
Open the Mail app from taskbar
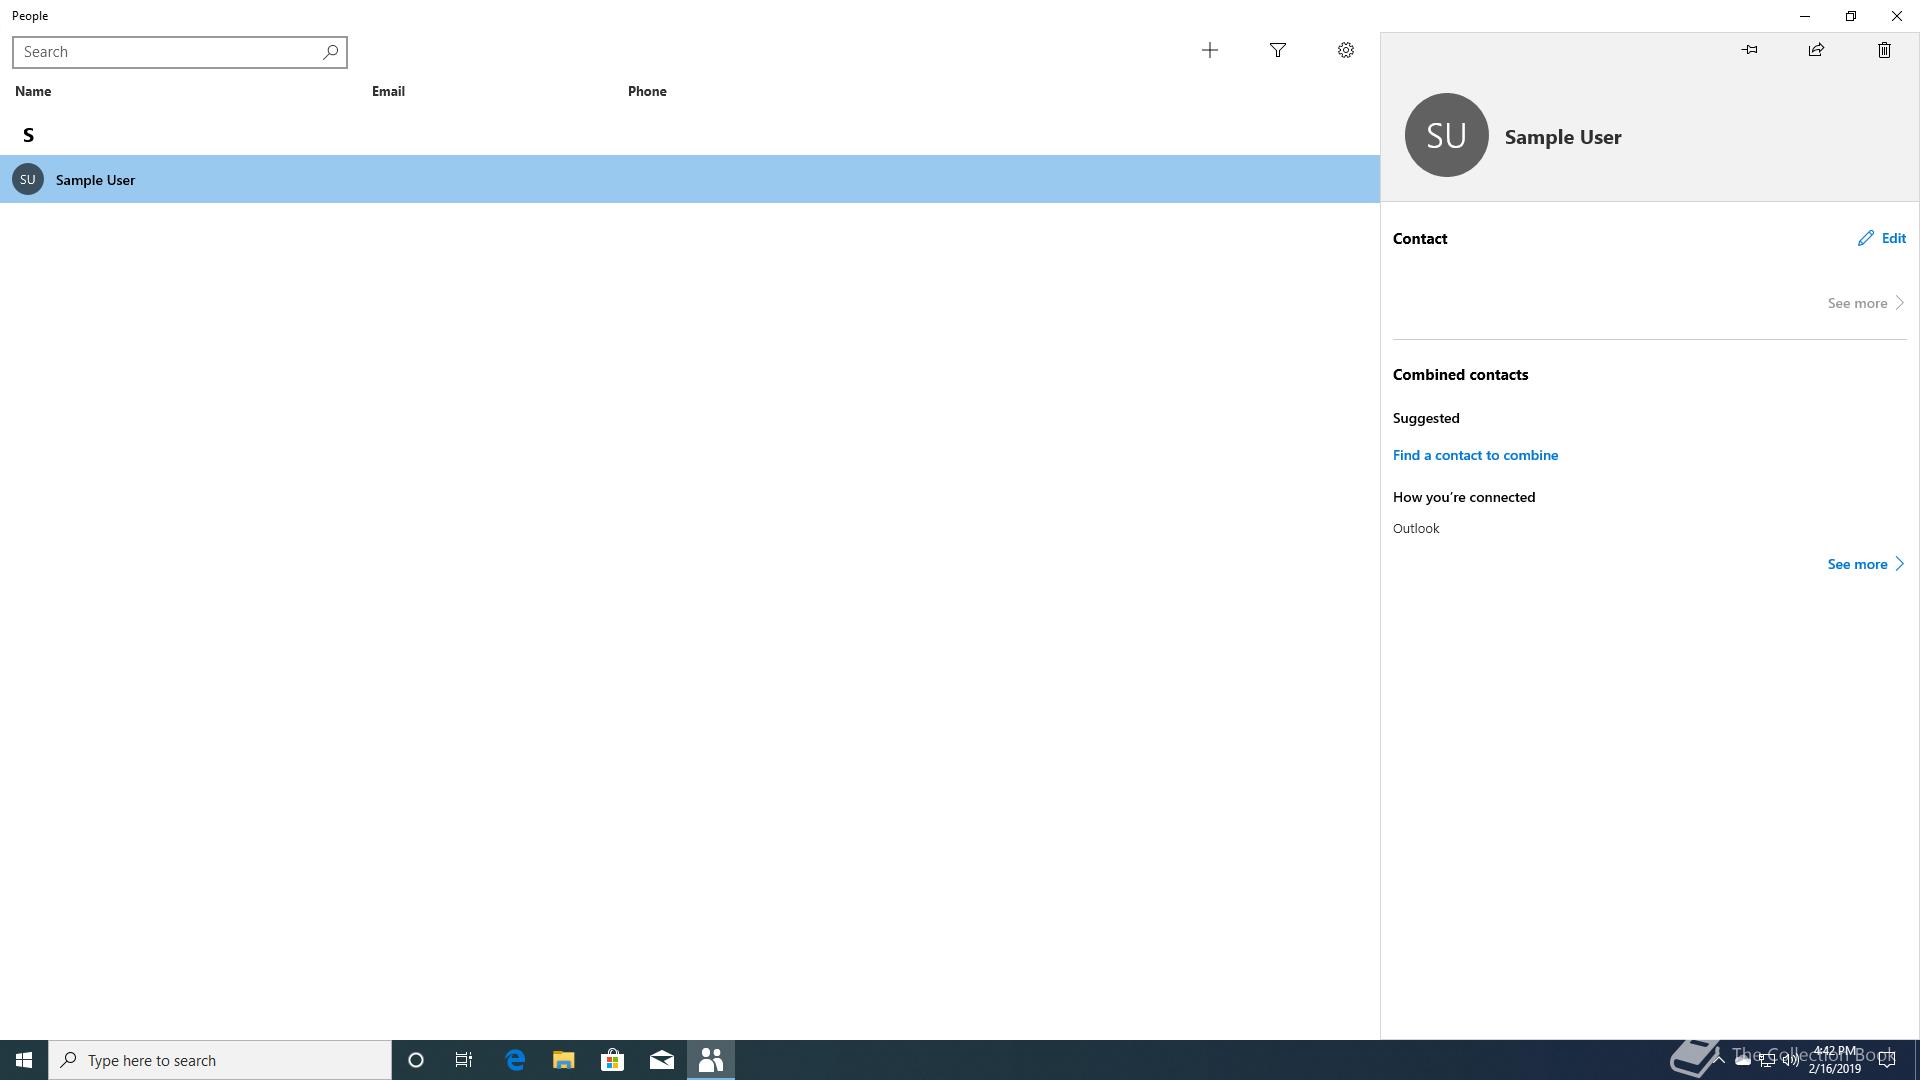(x=662, y=1060)
